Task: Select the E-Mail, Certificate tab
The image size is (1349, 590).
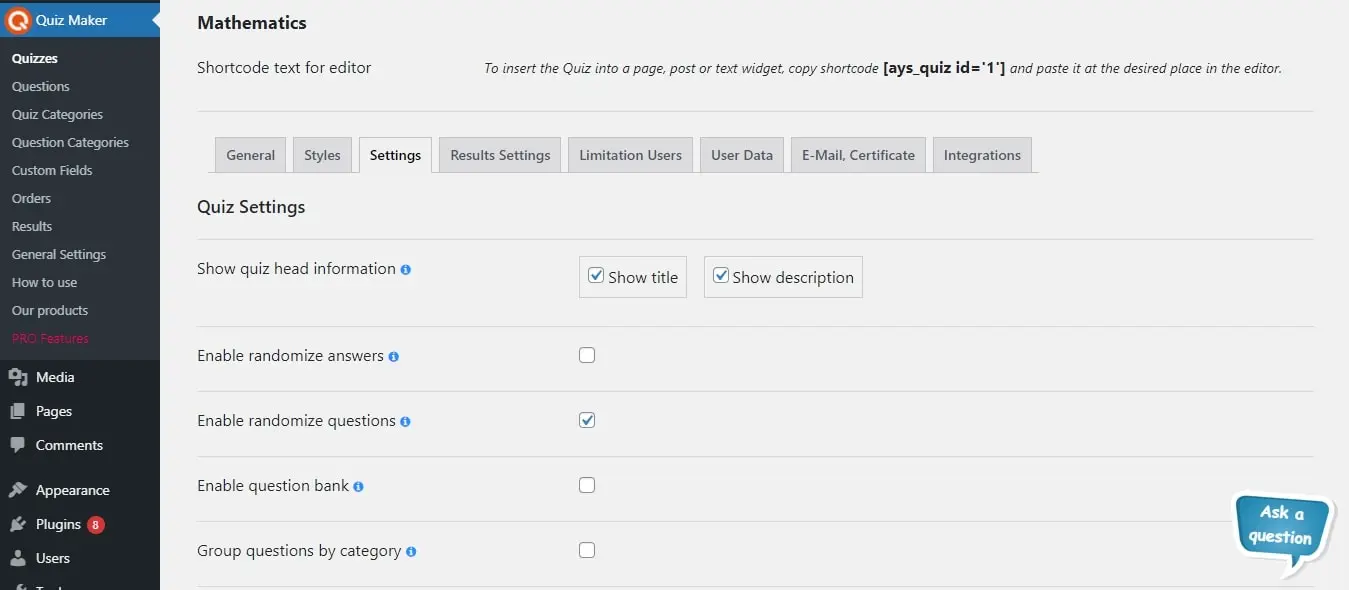Action: 857,155
